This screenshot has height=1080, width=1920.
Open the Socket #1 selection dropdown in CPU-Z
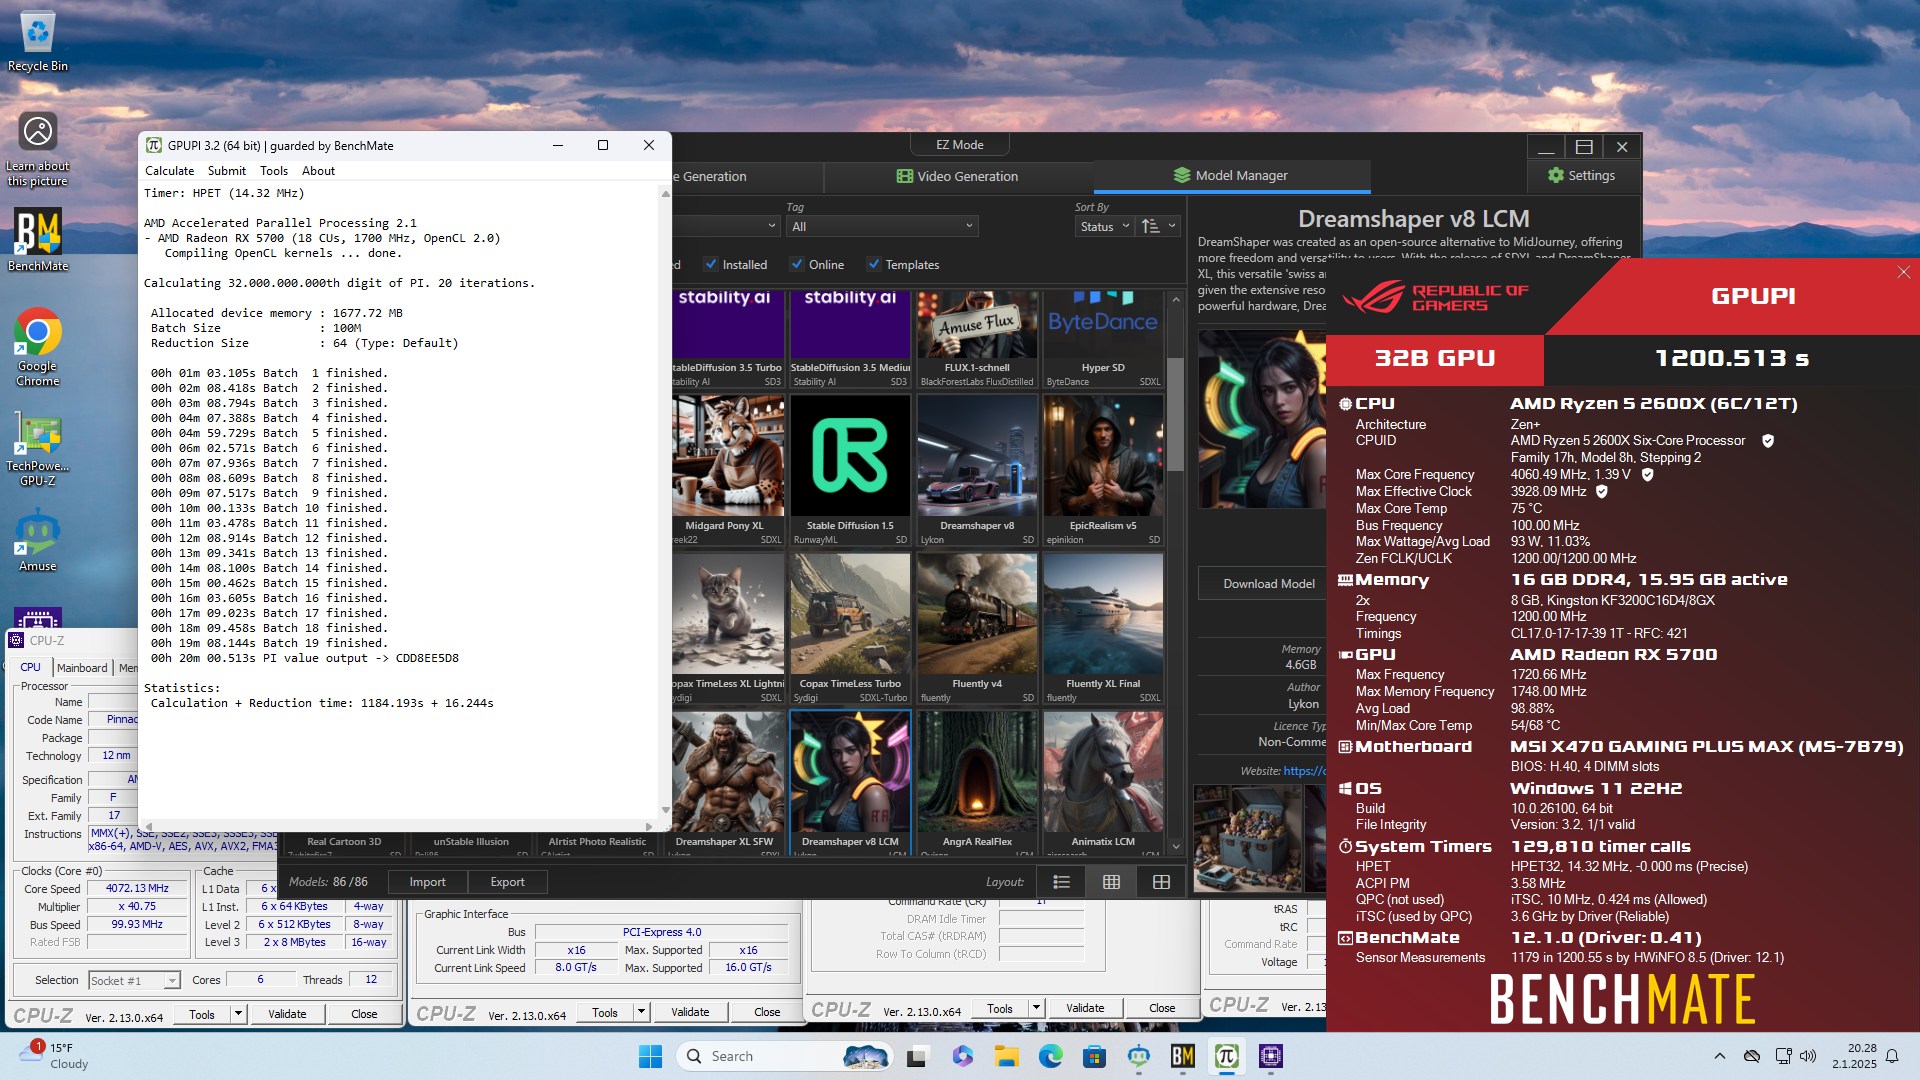134,981
